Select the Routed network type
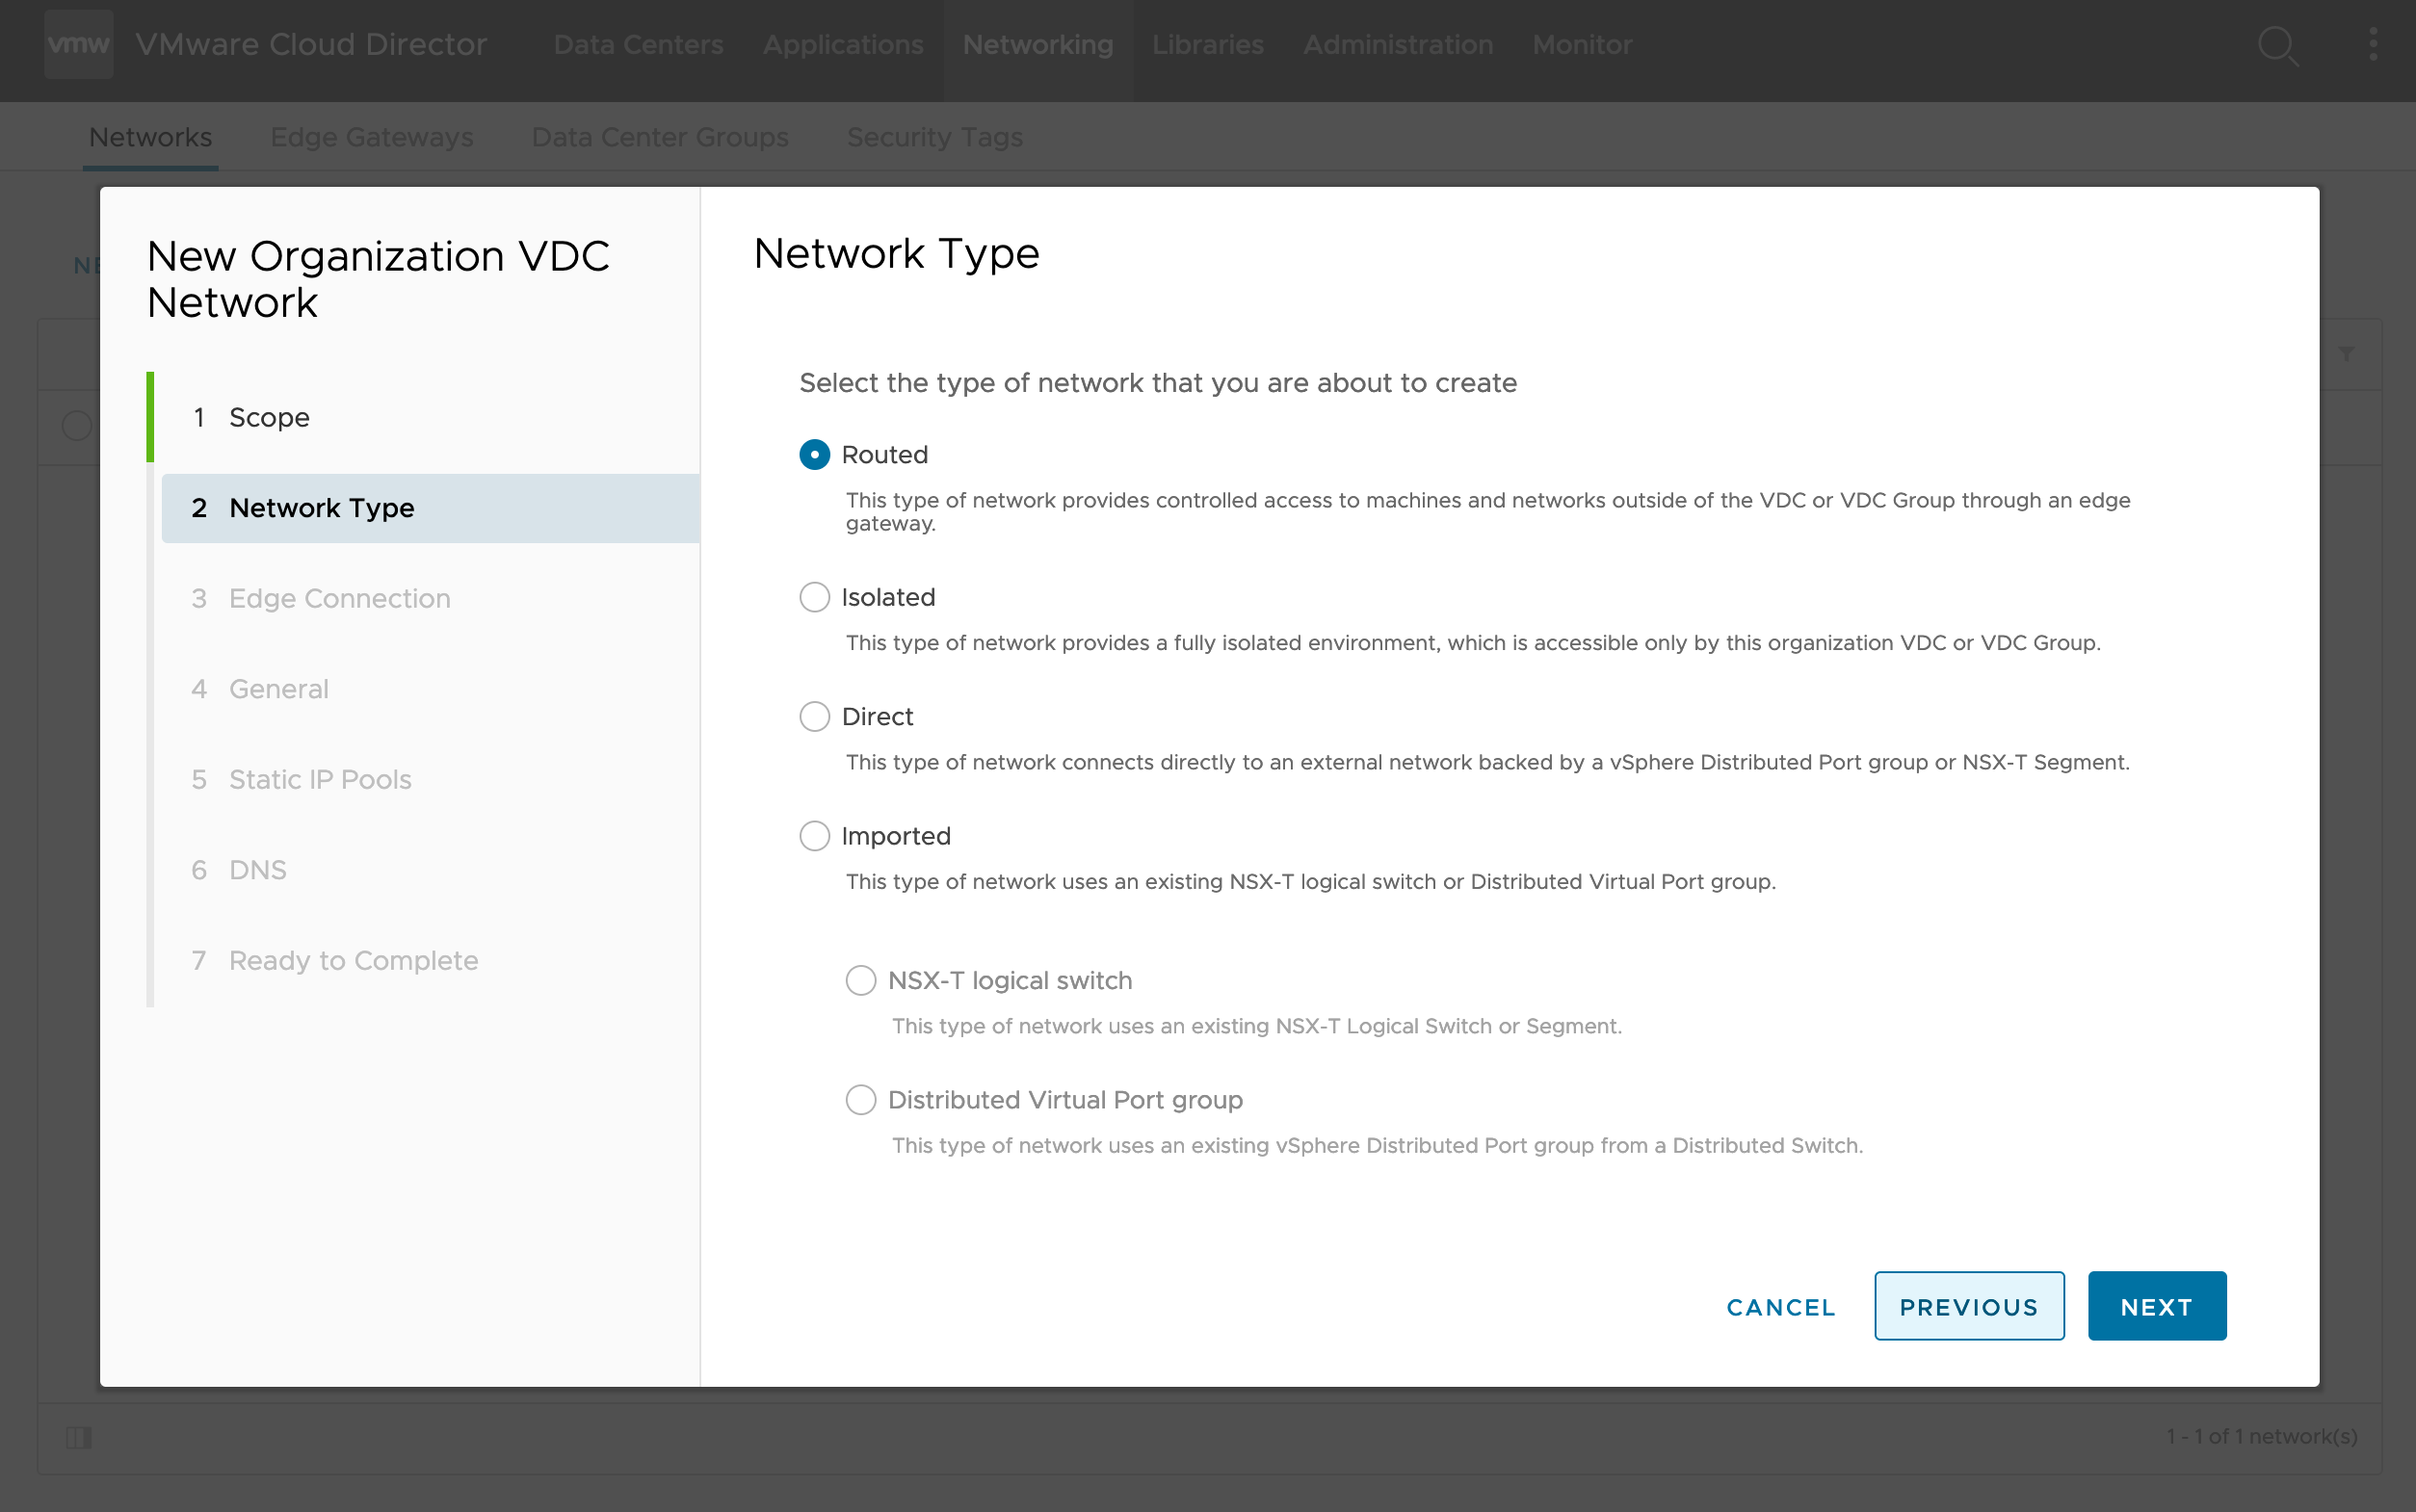 (814, 455)
